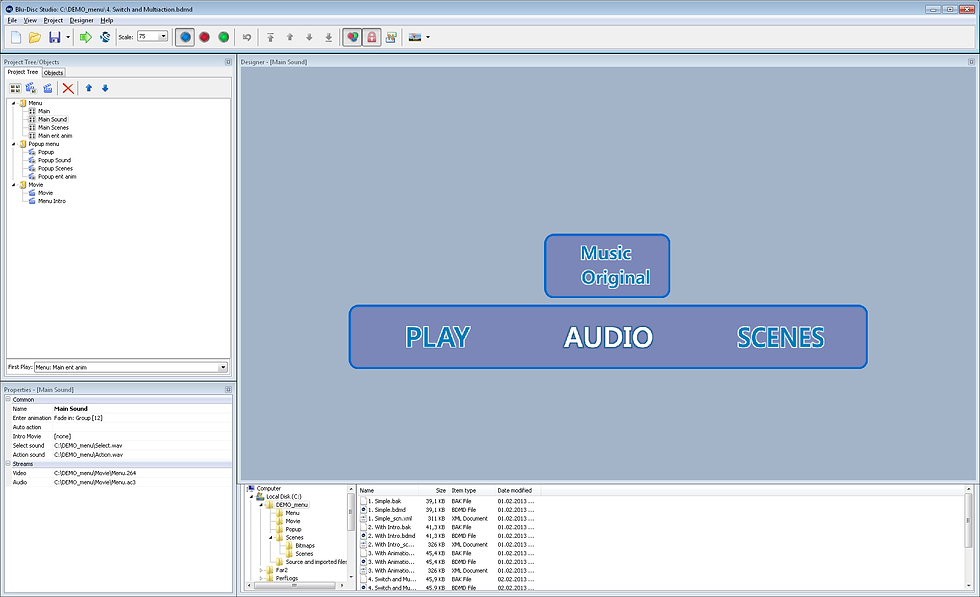Image resolution: width=980 pixels, height=597 pixels.
Task: Open the File menu
Action: [x=12, y=21]
